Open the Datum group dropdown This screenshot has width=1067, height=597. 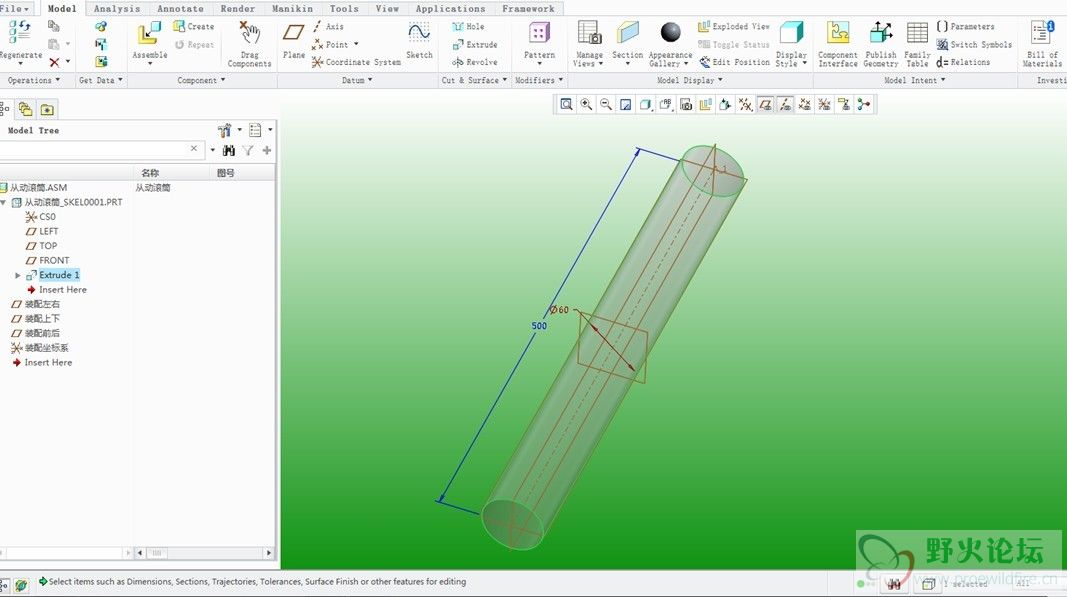pos(357,80)
